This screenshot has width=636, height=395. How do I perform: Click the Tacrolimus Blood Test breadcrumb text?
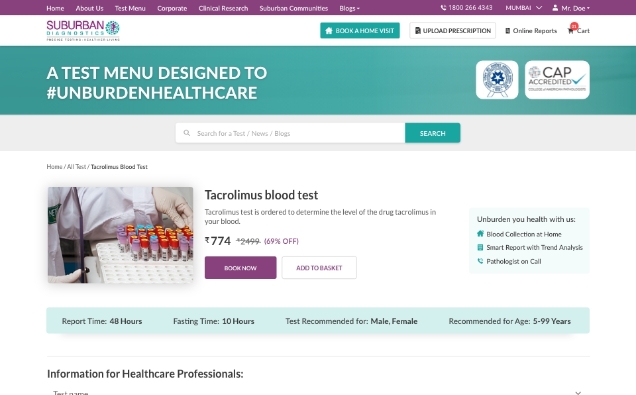pos(119,167)
